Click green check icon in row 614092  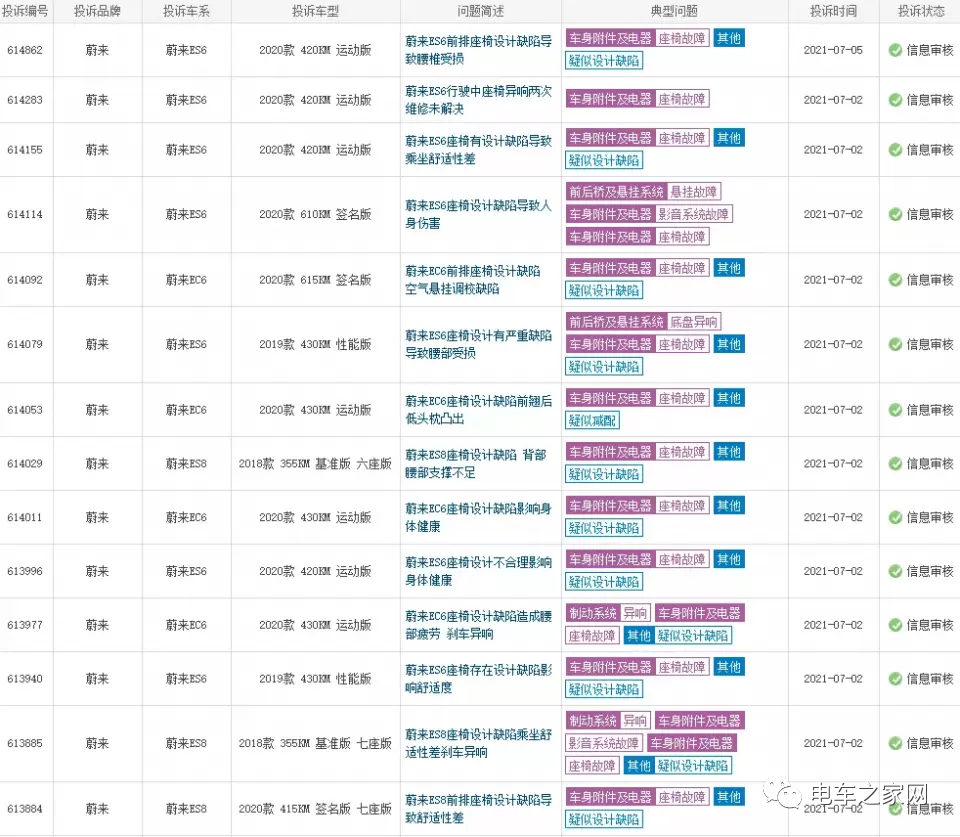click(895, 280)
